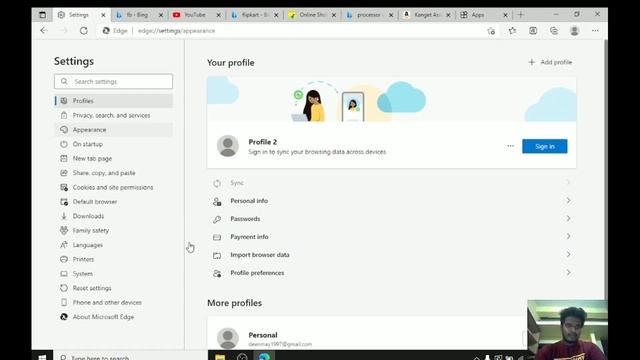
Task: Open the System settings section
Action: coord(114,273)
